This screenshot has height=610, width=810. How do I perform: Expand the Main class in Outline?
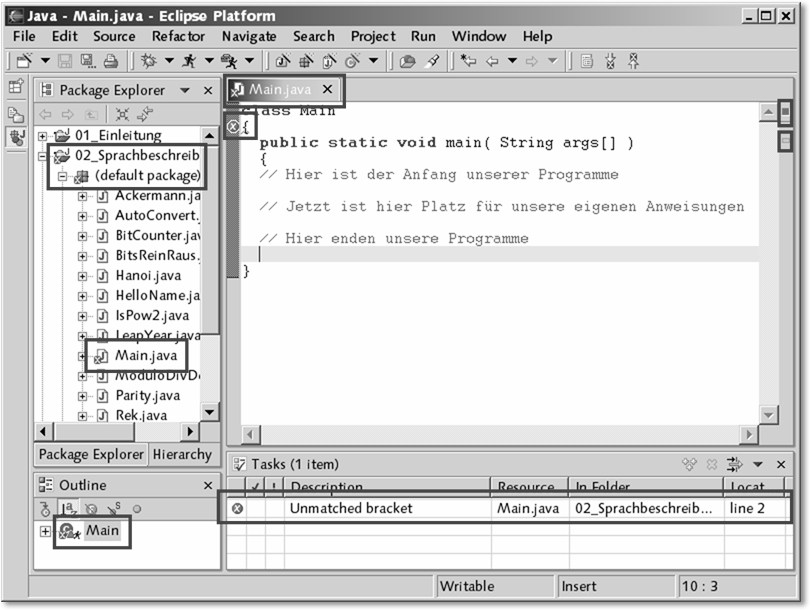pyautogui.click(x=45, y=531)
